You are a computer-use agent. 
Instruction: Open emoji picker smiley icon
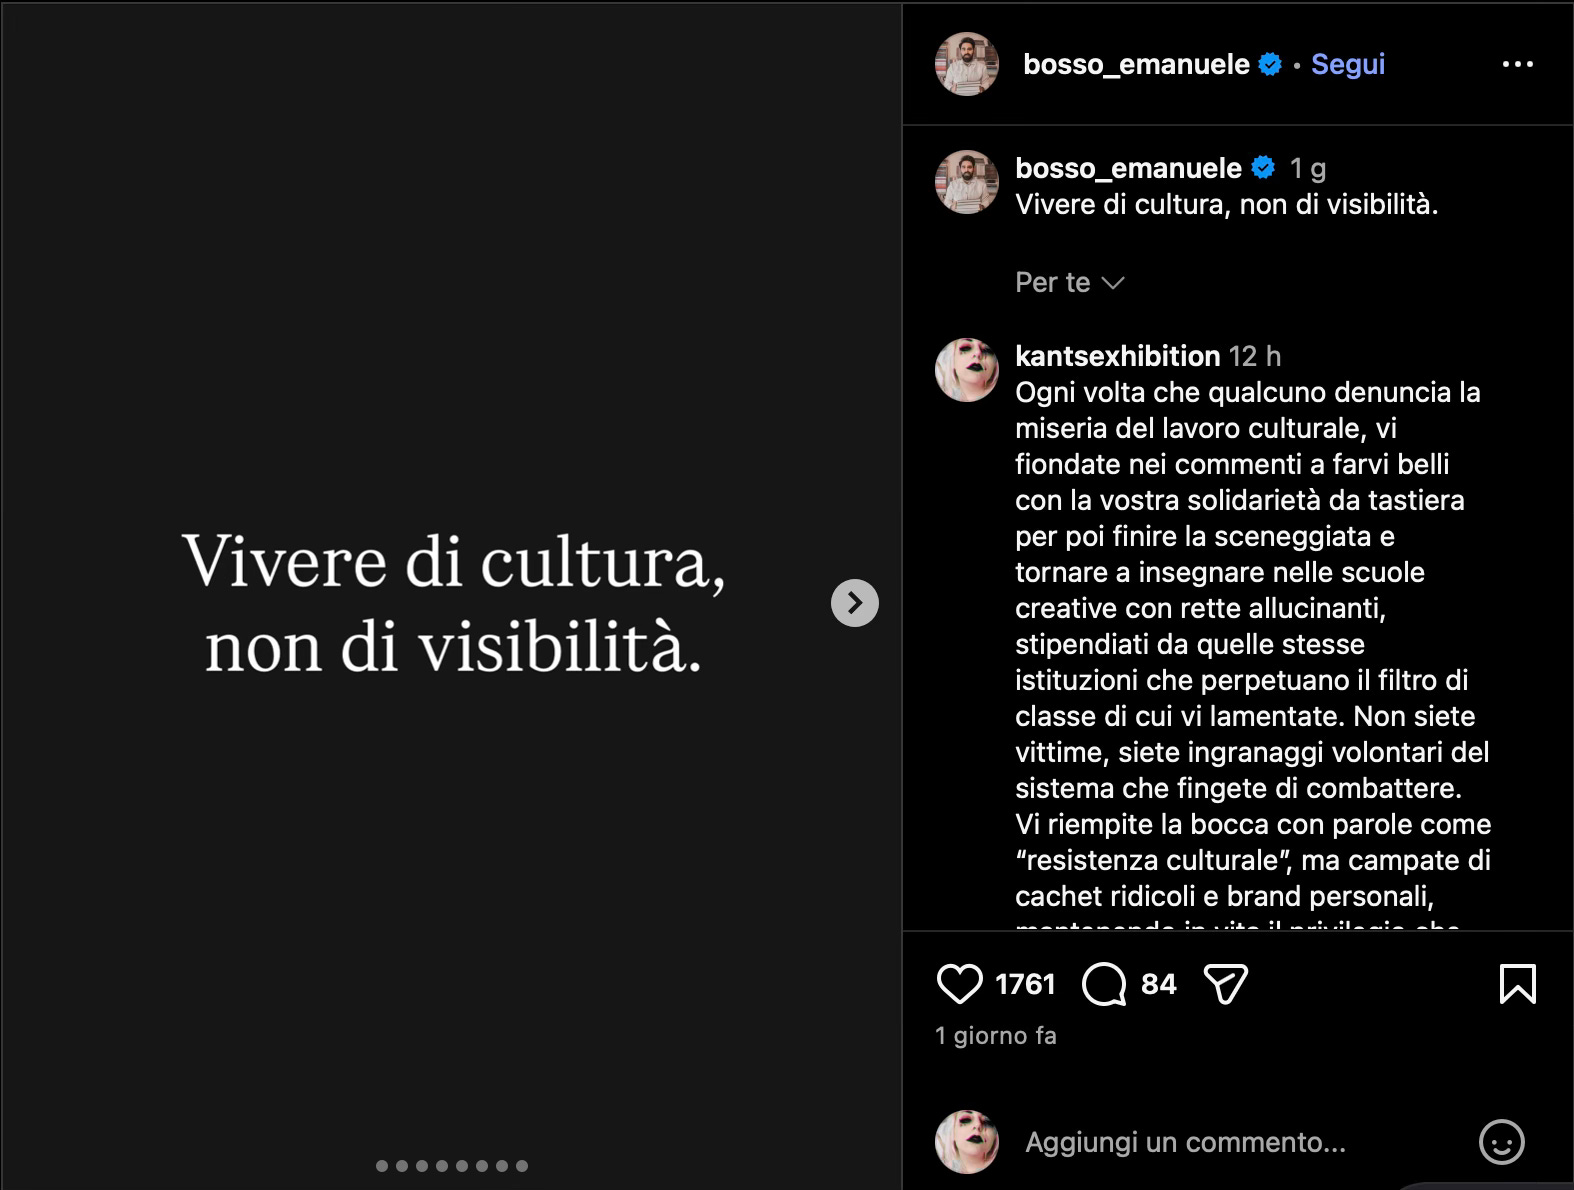1501,1142
